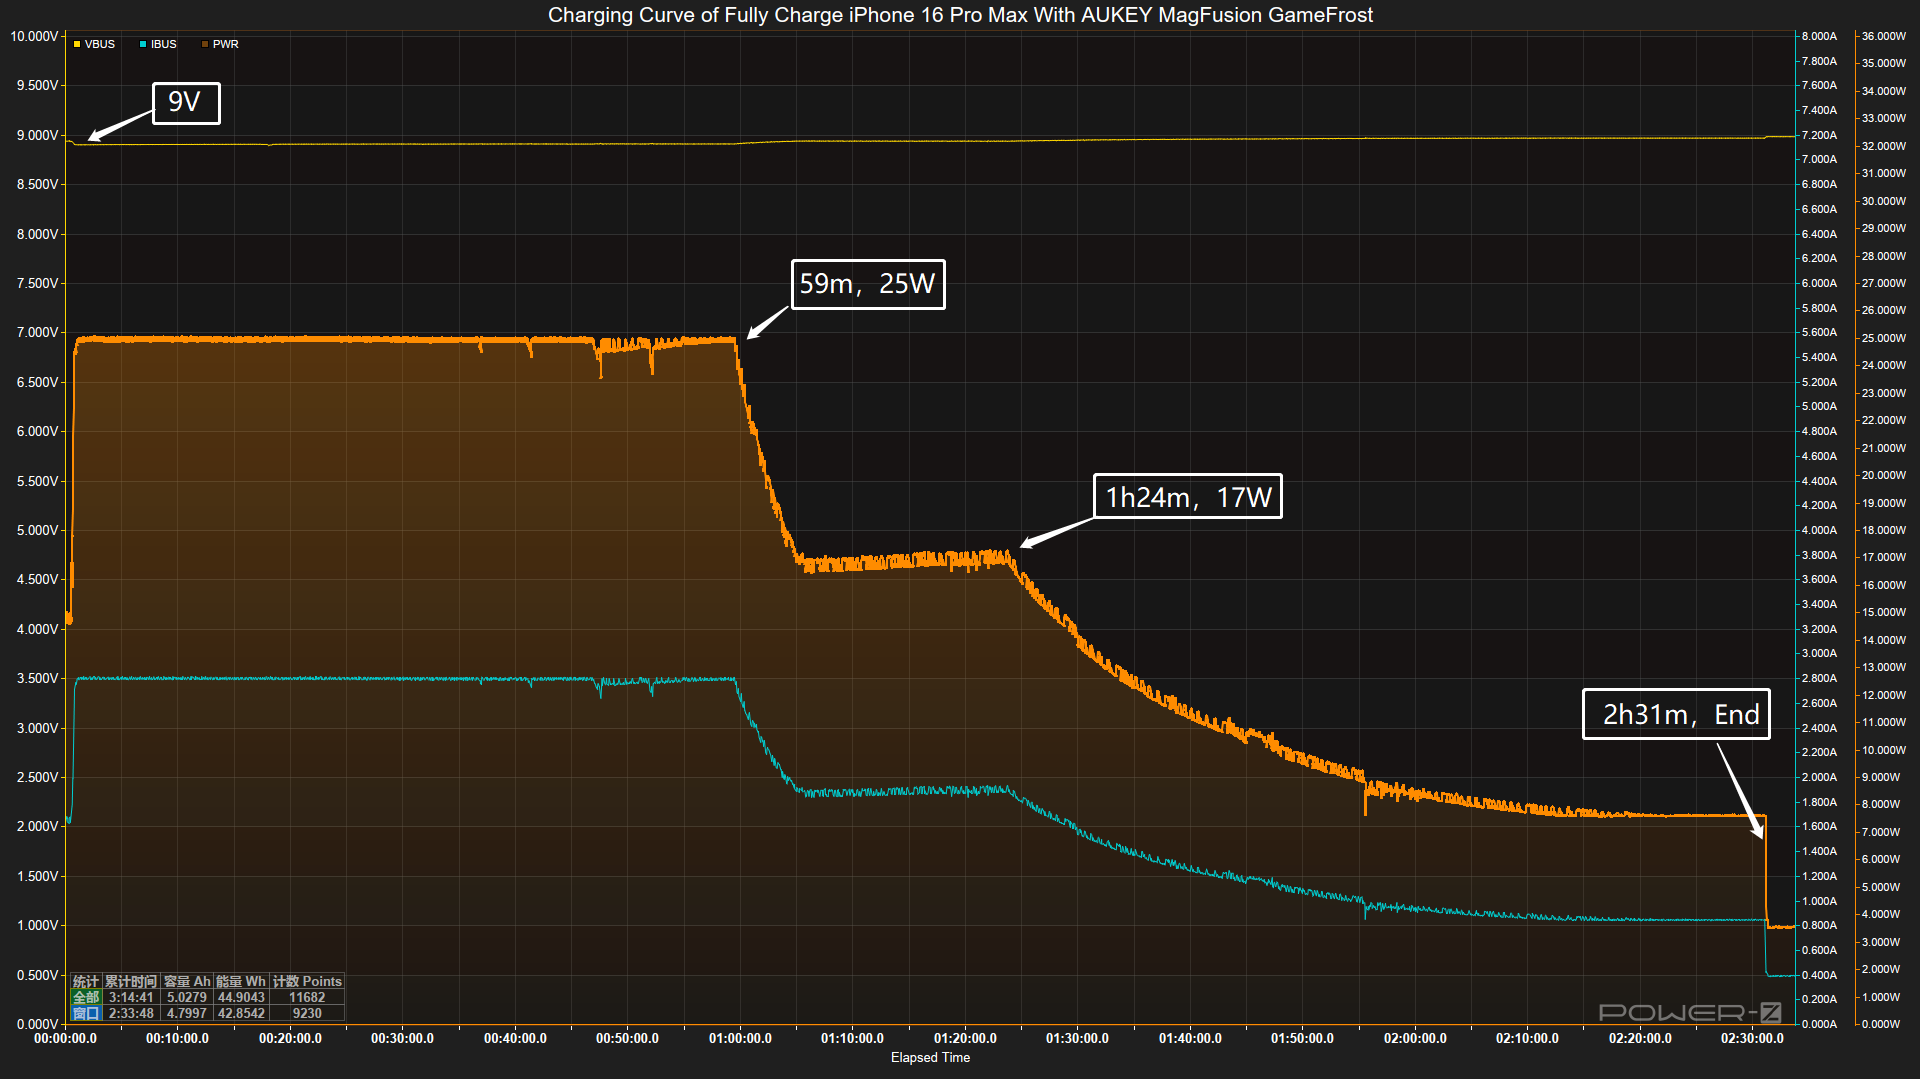Click the '容量 Ah' column header
This screenshot has width=1920, height=1079.
187,982
